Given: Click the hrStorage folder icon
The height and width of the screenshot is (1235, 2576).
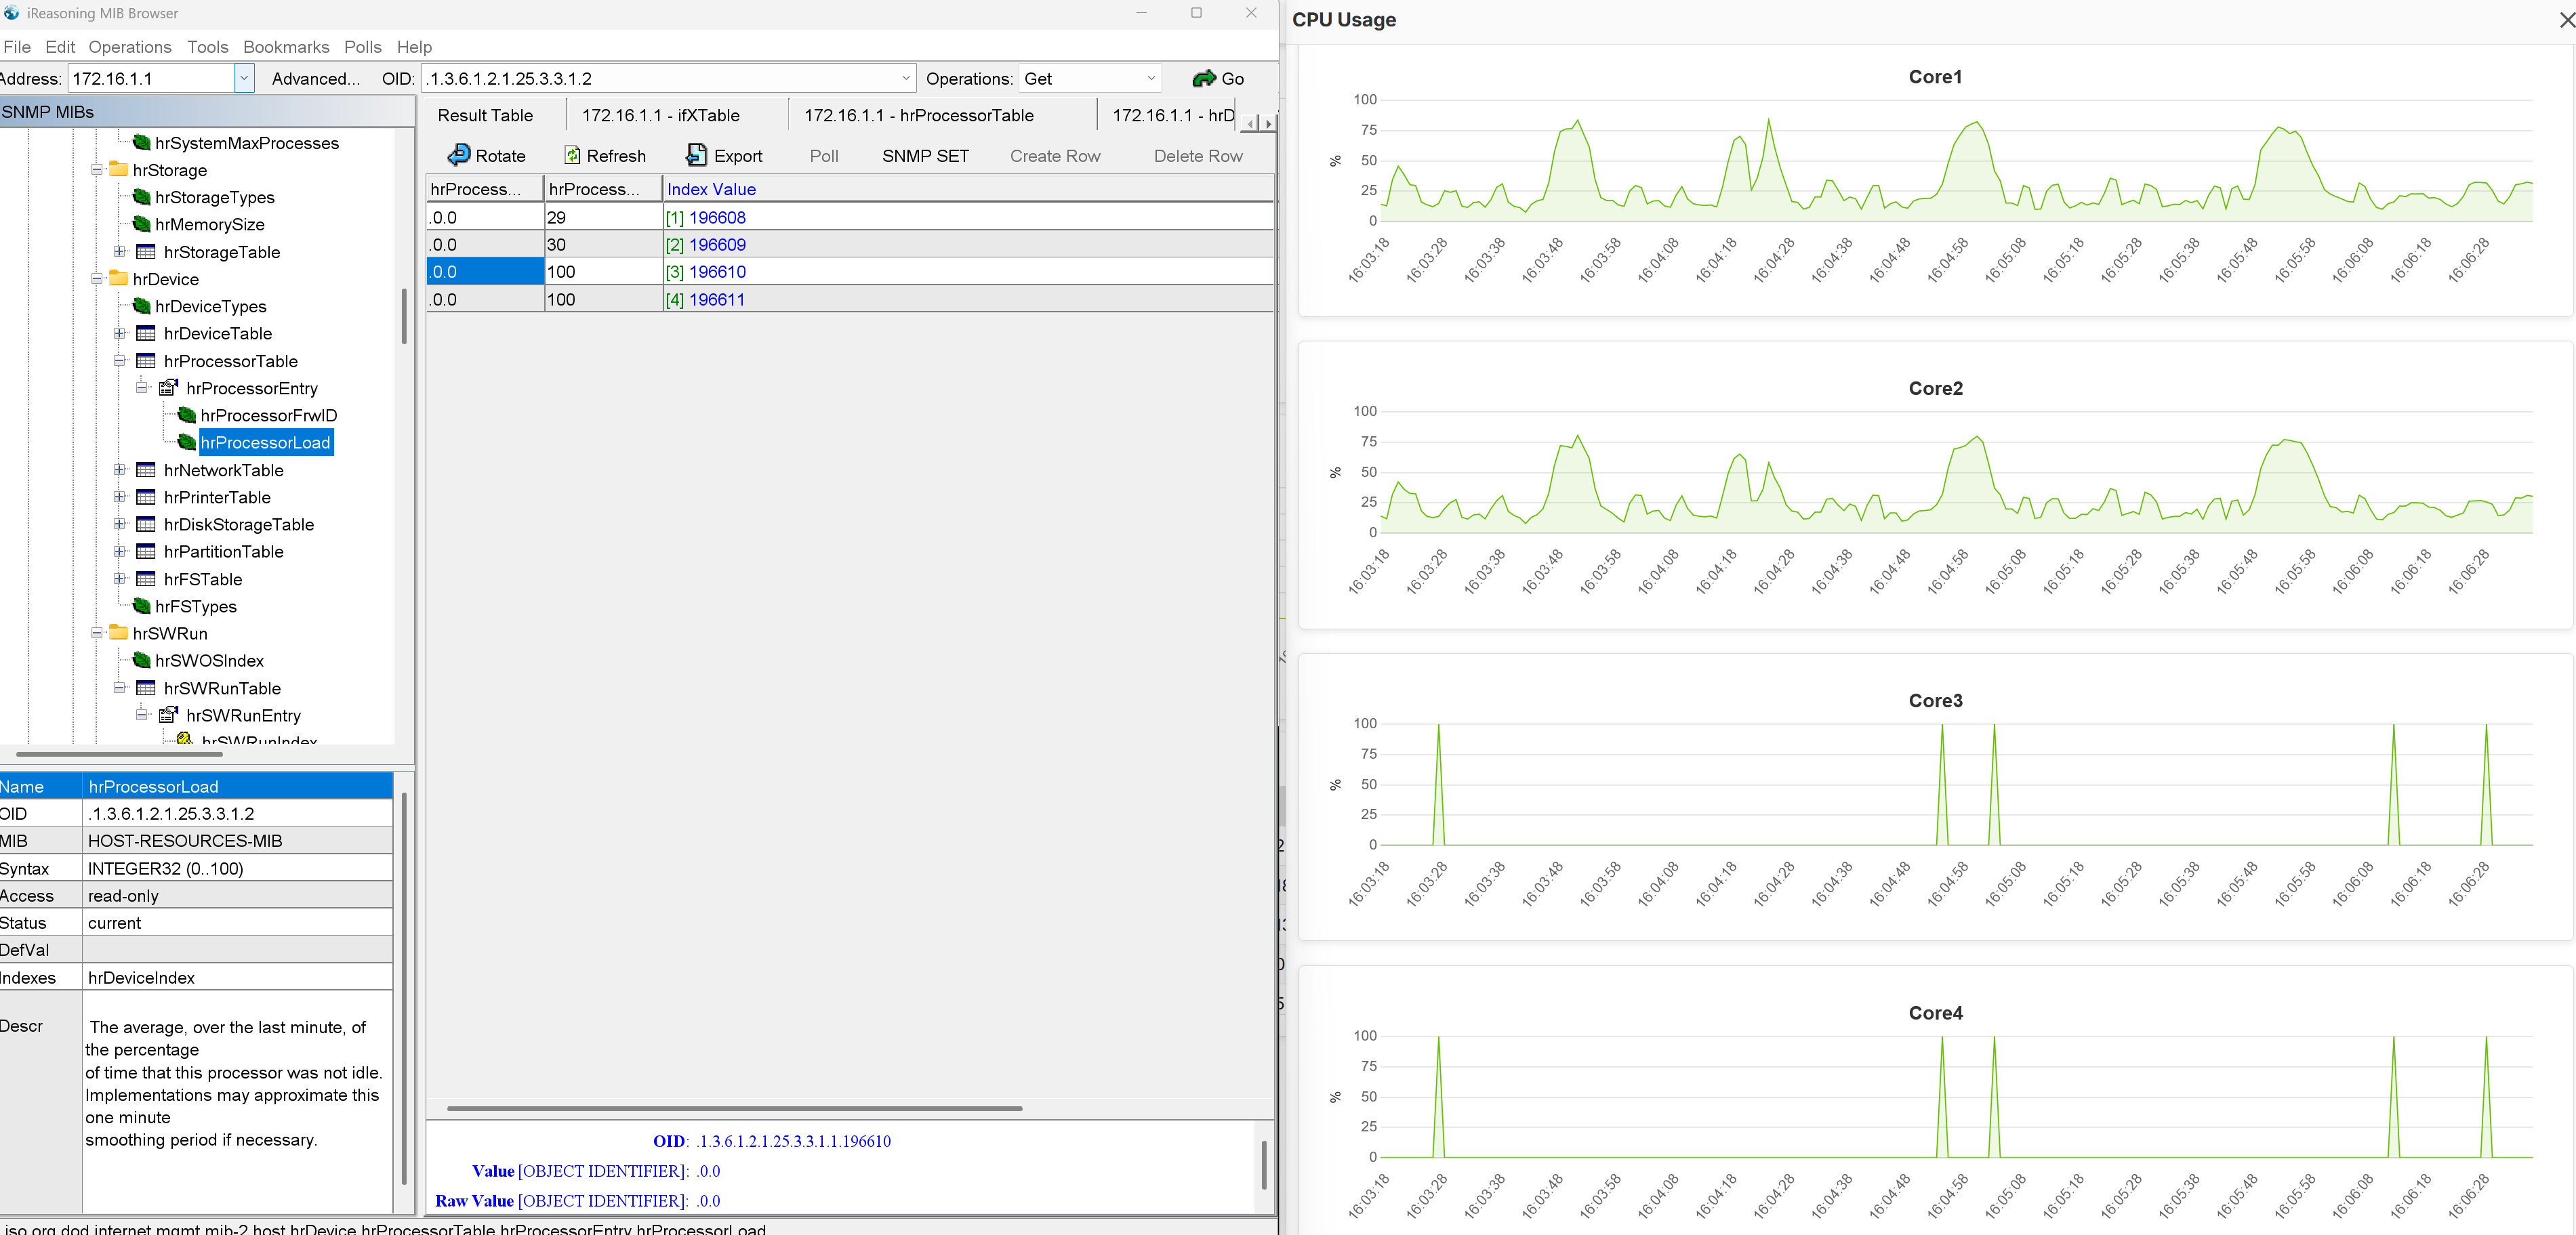Looking at the screenshot, I should coord(118,170).
